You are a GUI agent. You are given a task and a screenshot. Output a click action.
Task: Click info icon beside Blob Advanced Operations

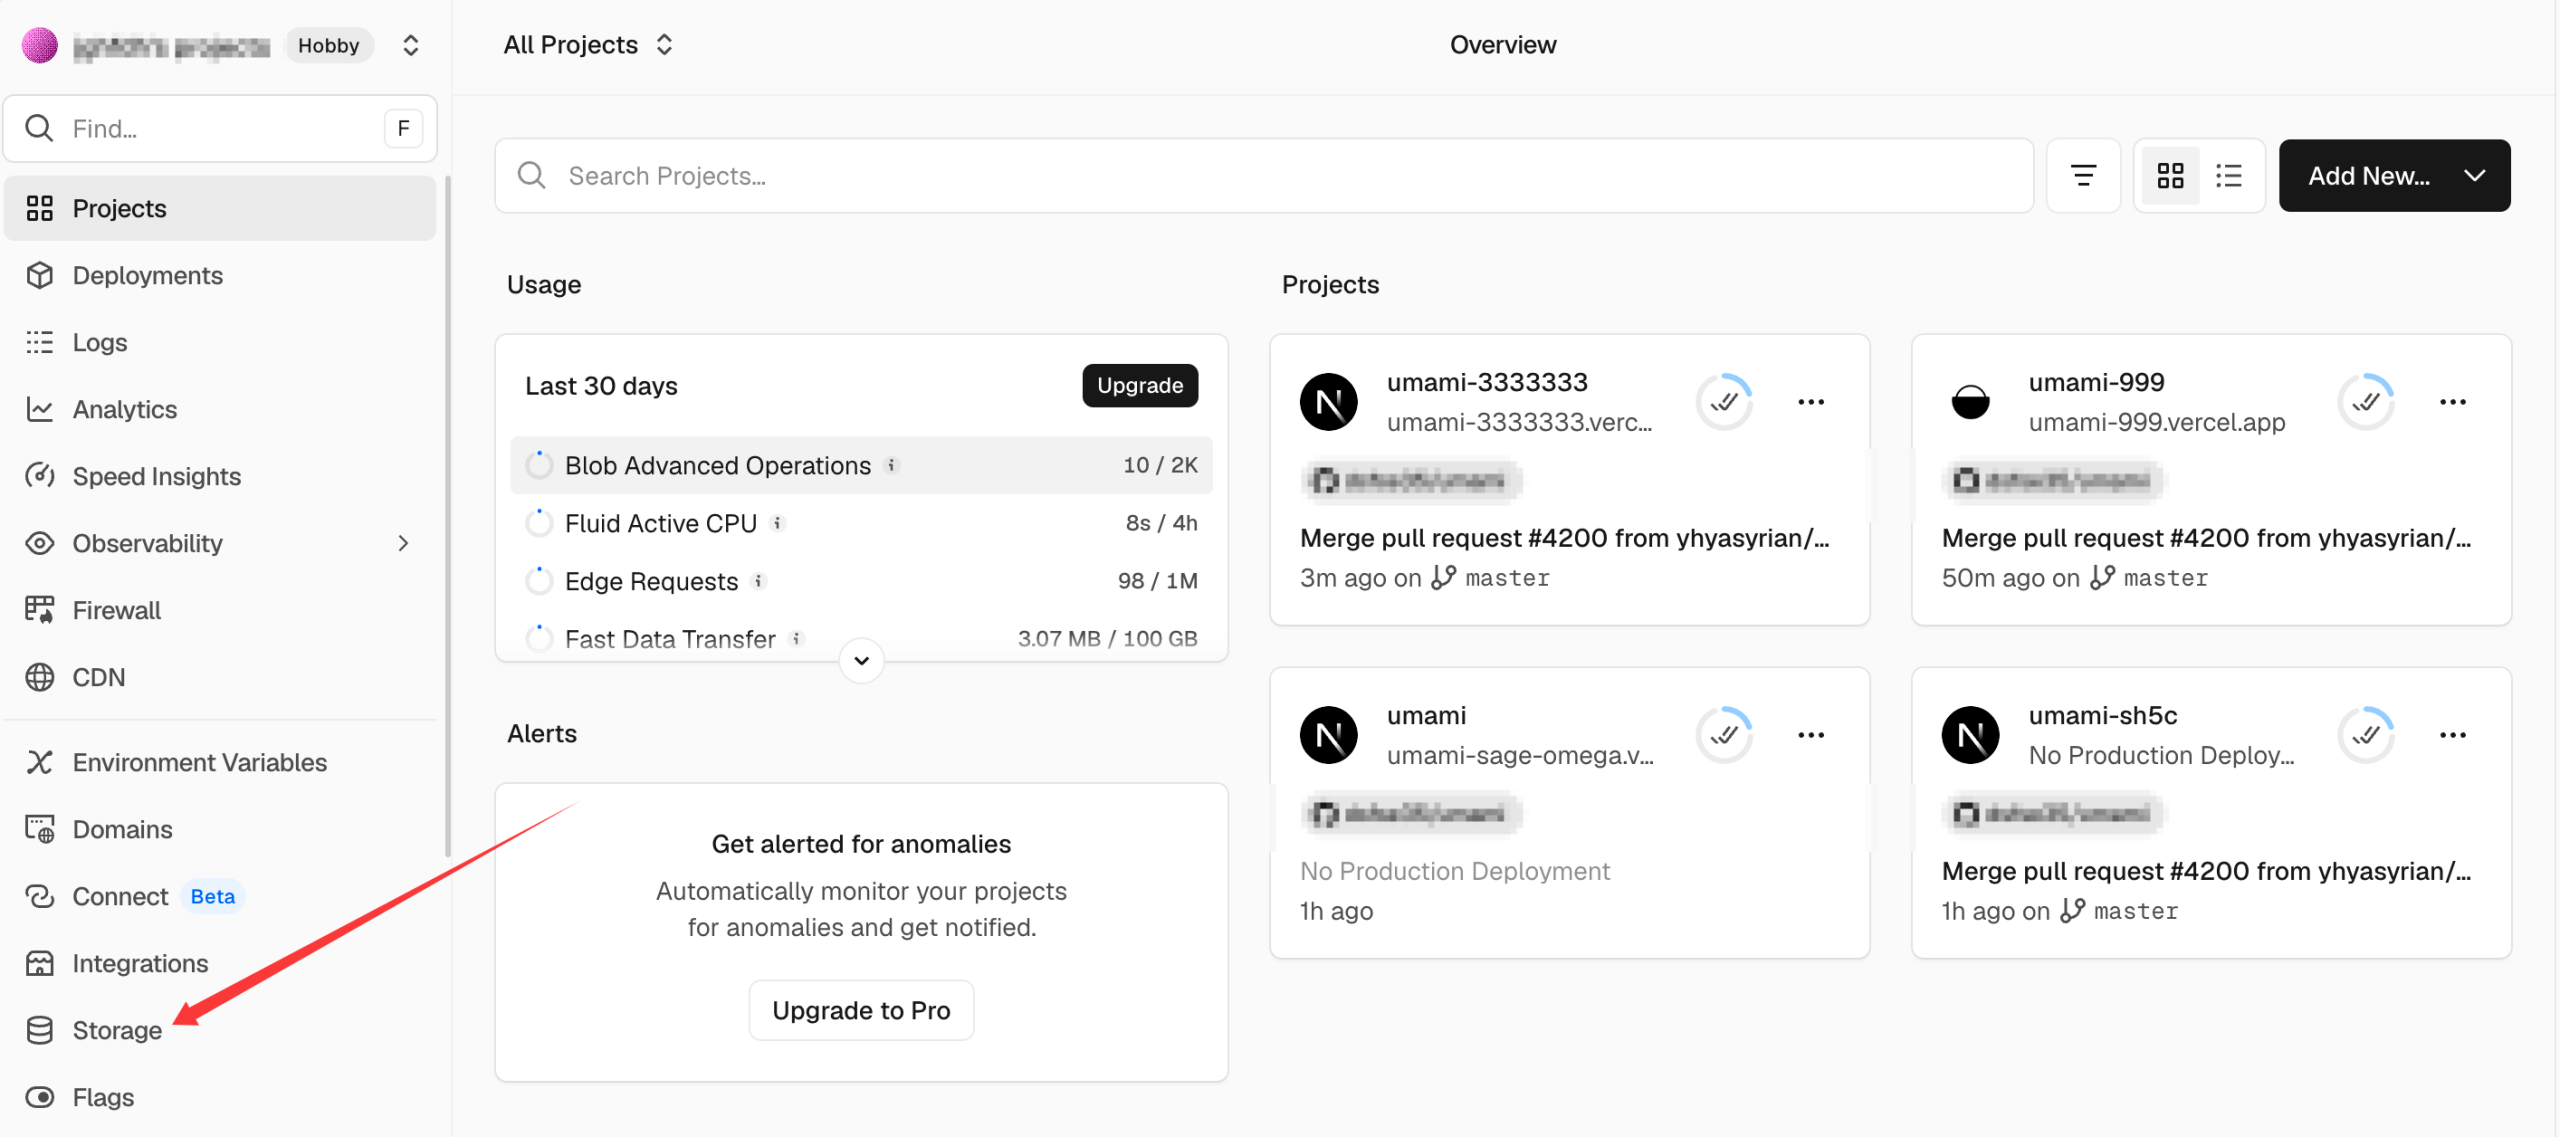click(x=892, y=465)
